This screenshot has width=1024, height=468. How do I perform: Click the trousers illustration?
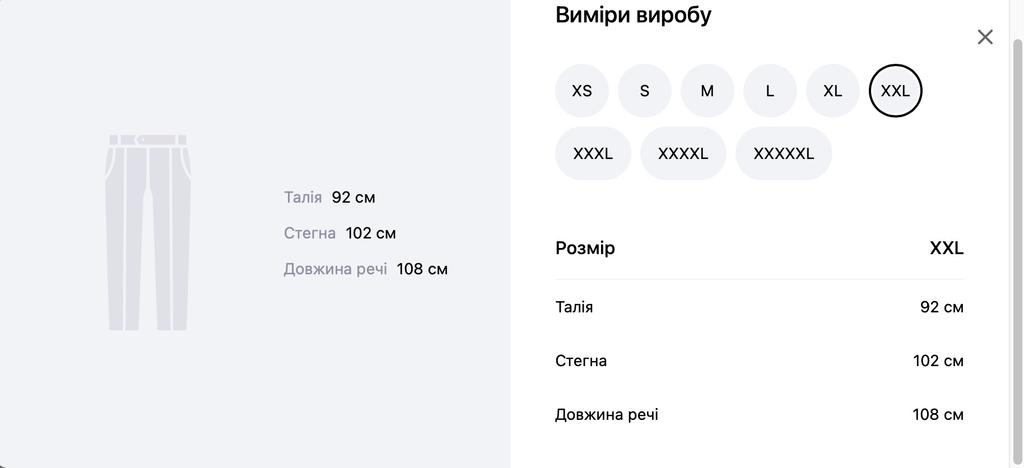148,232
